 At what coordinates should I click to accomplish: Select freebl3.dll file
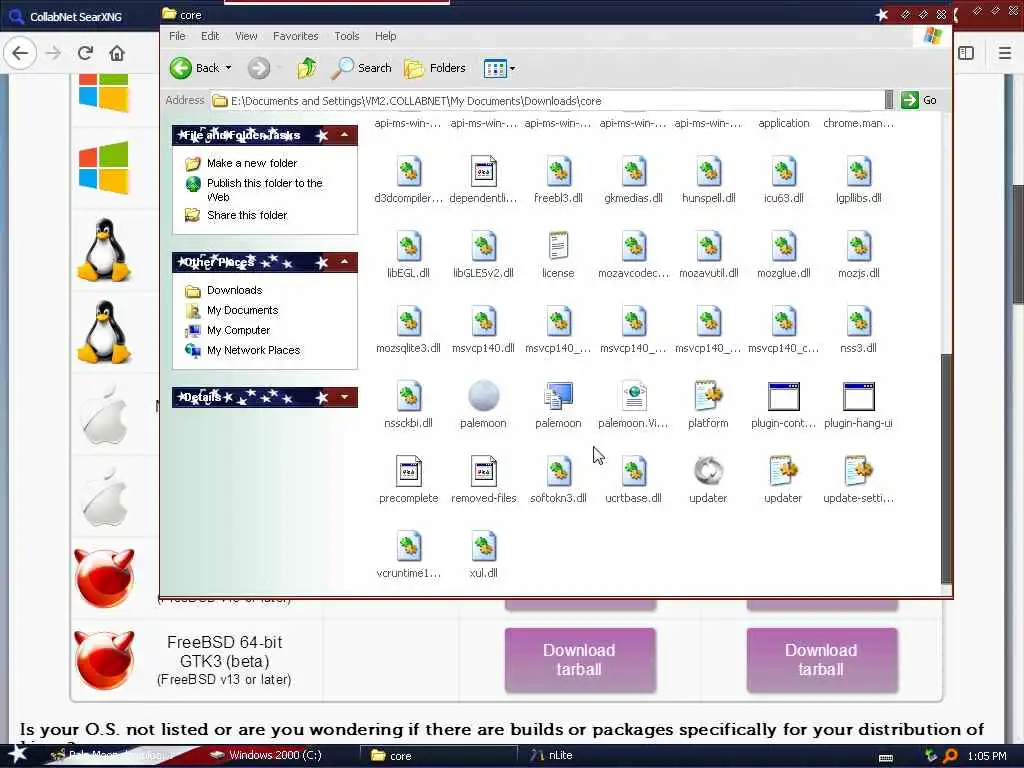click(x=558, y=172)
